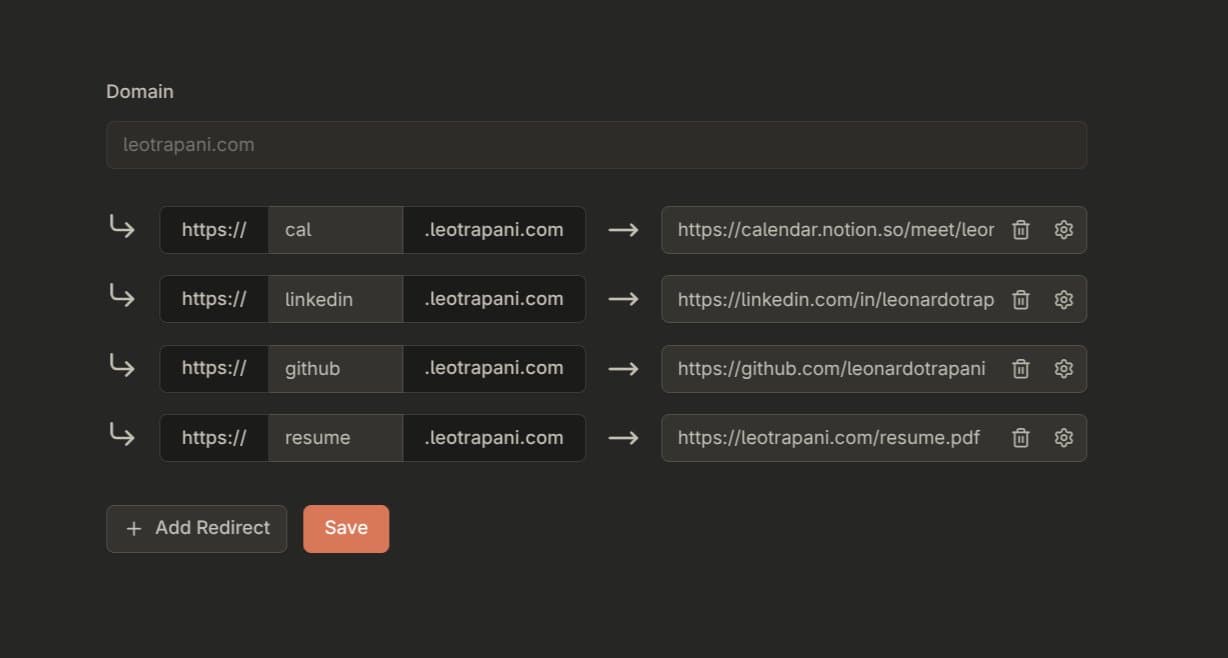Click the plus icon inside Add Redirect

pyautogui.click(x=134, y=528)
